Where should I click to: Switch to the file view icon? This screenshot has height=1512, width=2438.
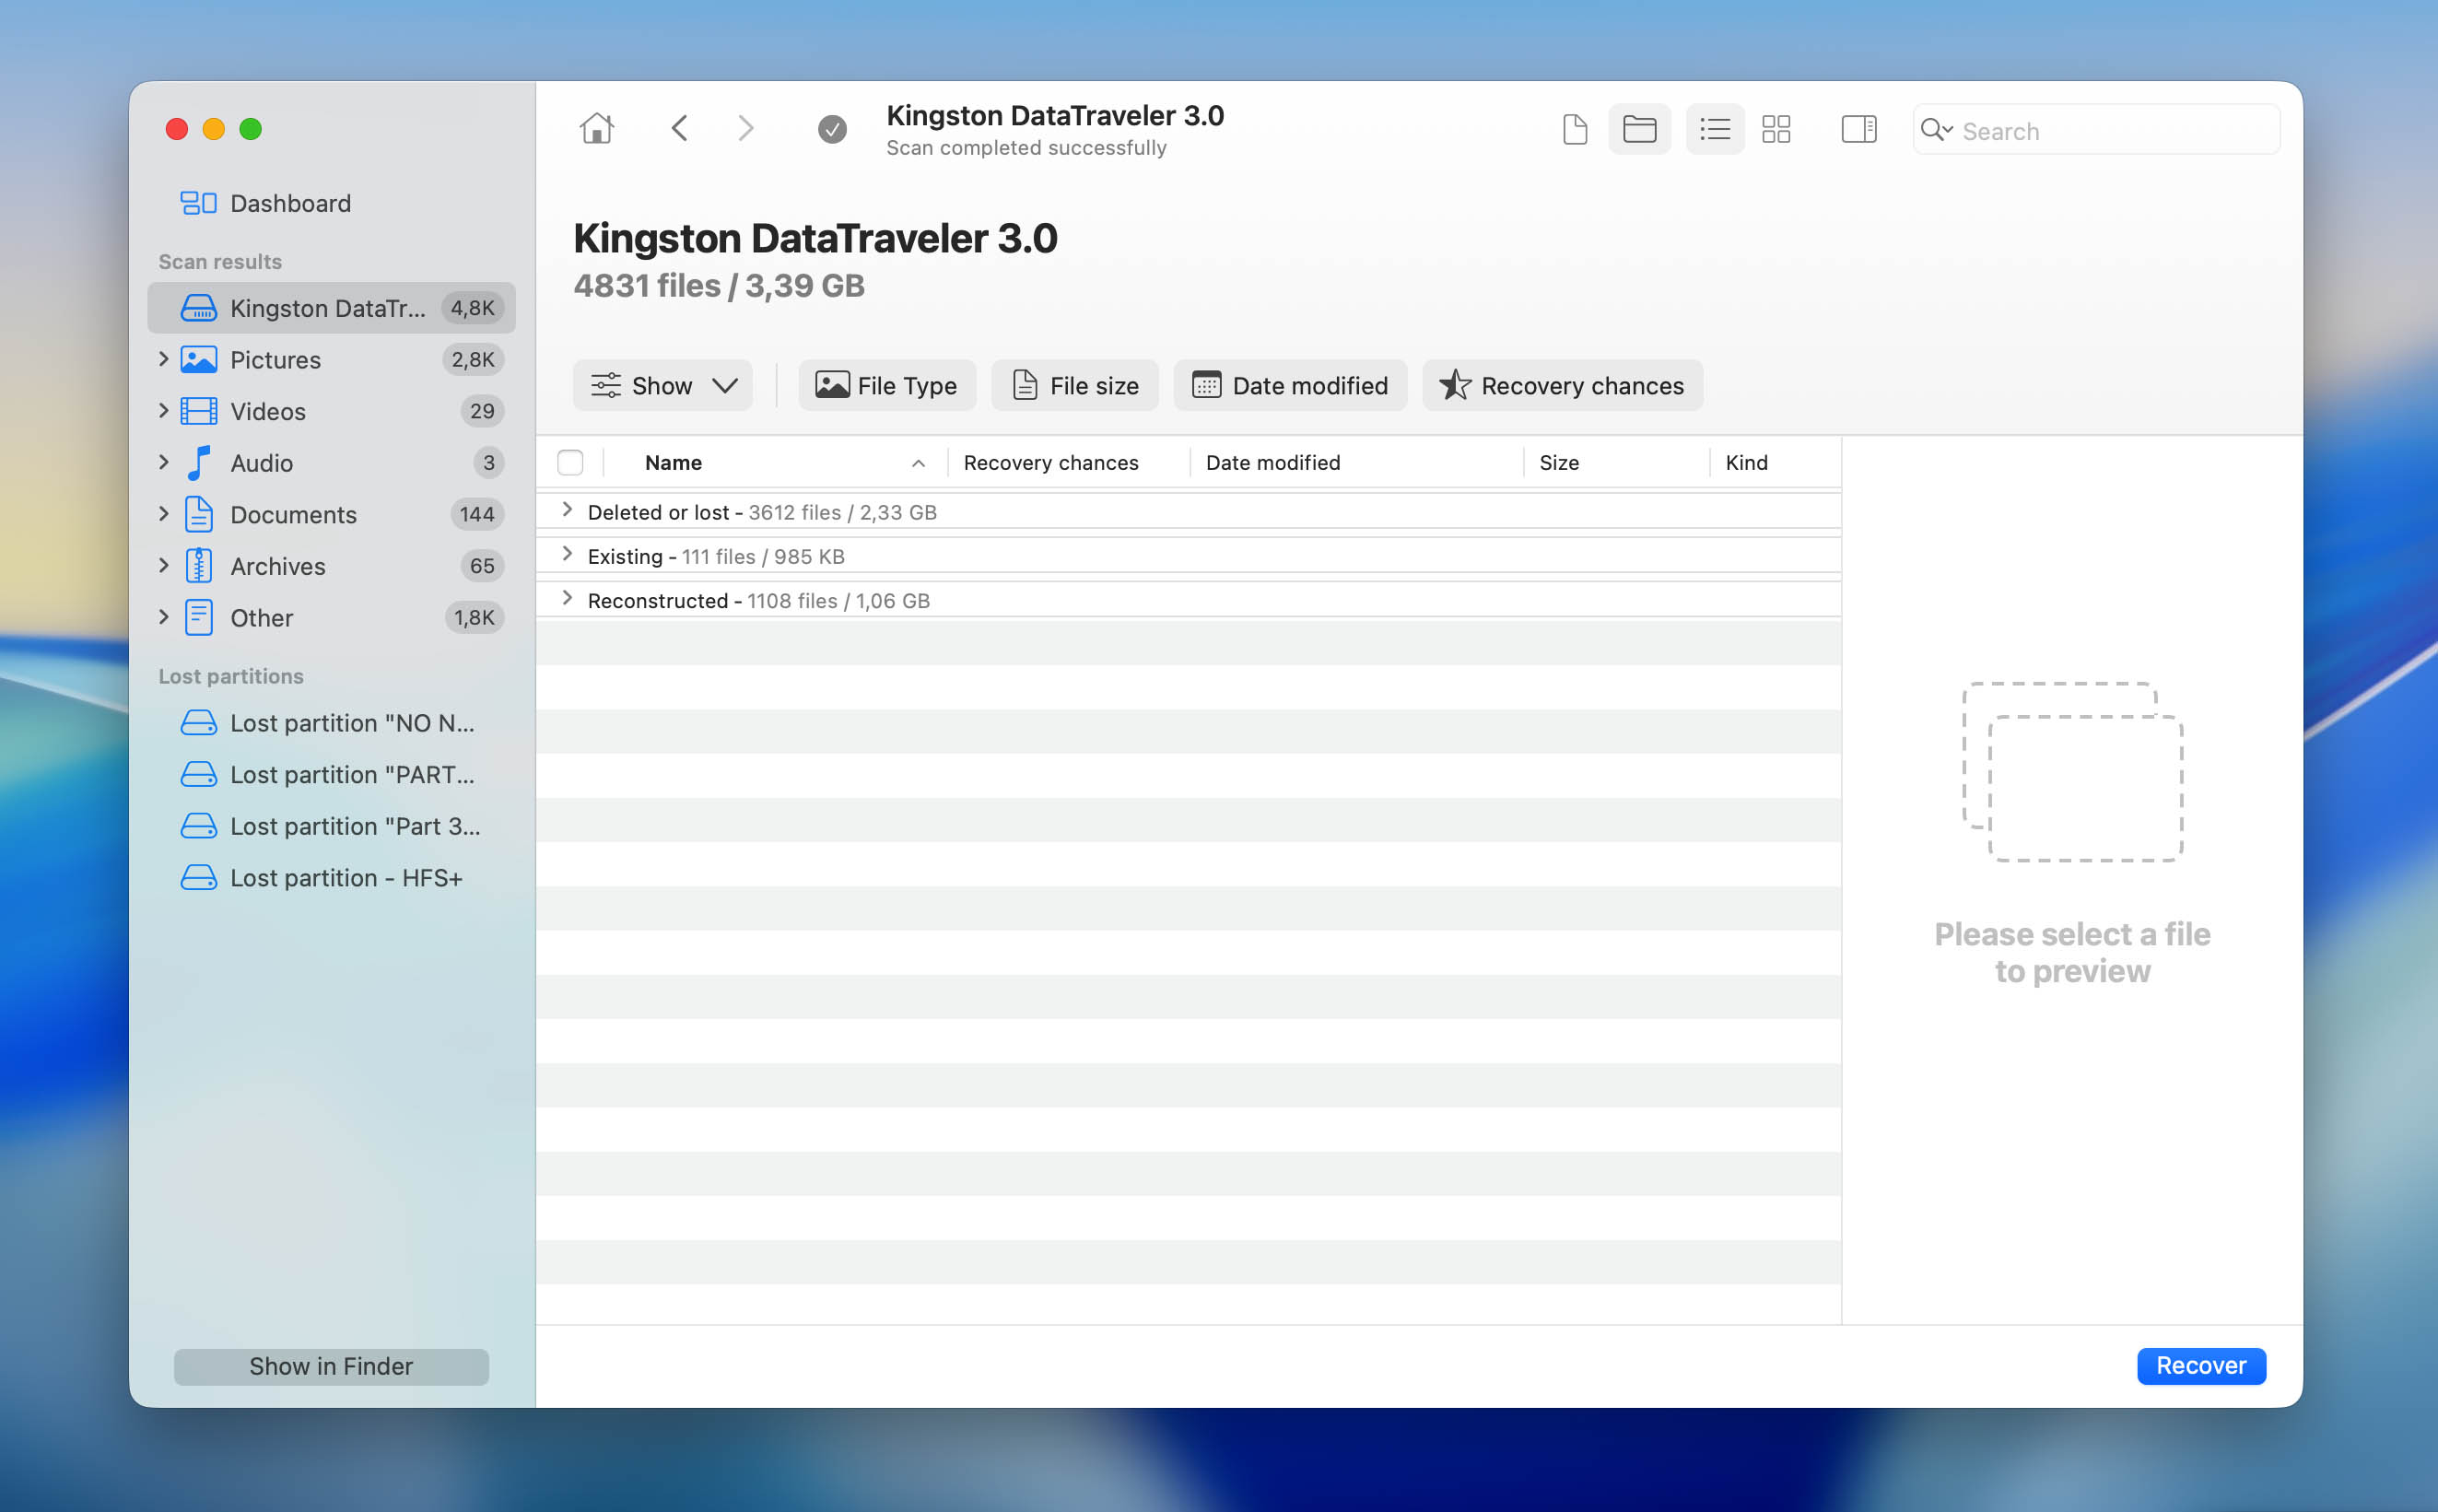1575,129
